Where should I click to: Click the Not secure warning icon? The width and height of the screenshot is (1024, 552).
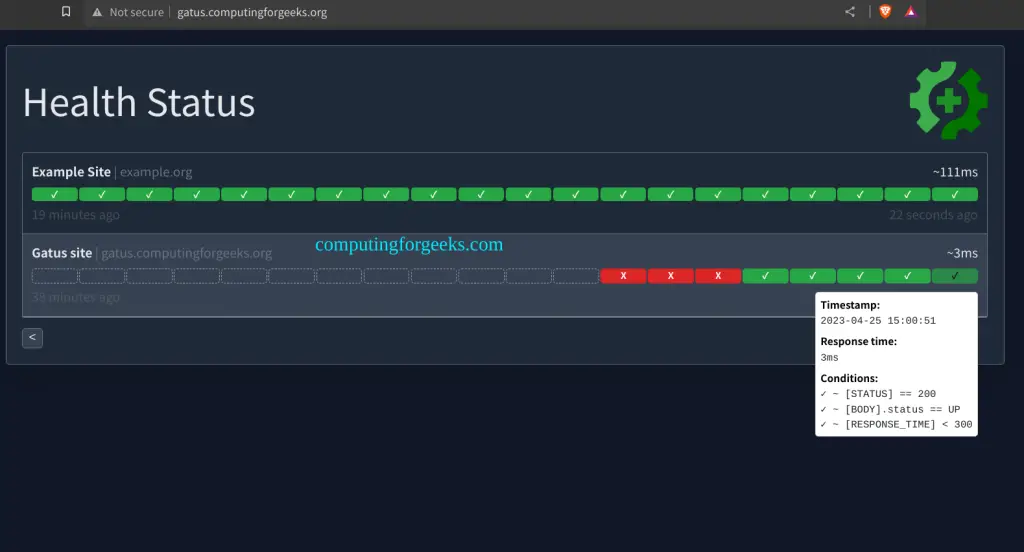97,12
